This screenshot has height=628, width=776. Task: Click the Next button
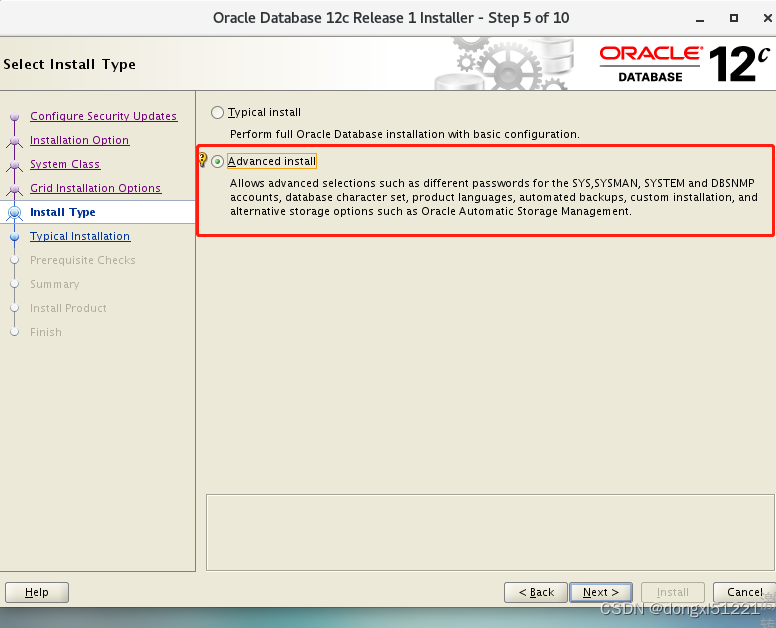pyautogui.click(x=601, y=592)
